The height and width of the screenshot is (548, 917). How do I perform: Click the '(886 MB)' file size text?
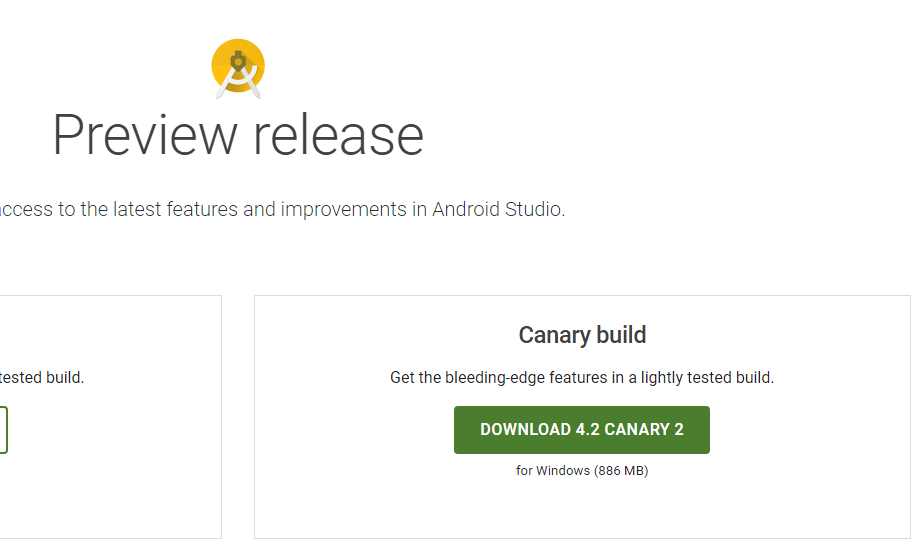[621, 471]
